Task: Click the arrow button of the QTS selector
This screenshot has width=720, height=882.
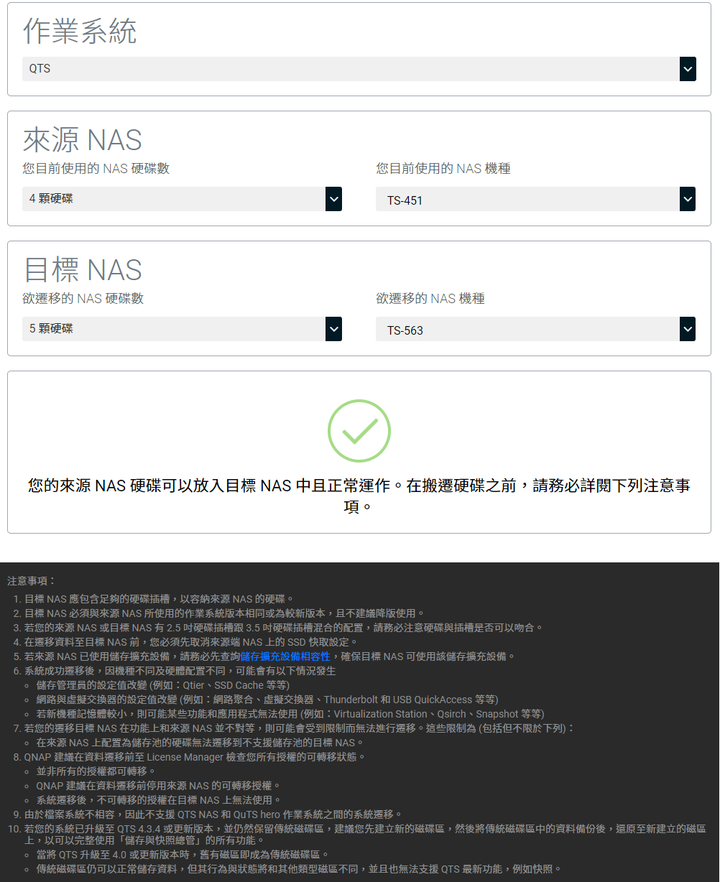Action: click(687, 69)
